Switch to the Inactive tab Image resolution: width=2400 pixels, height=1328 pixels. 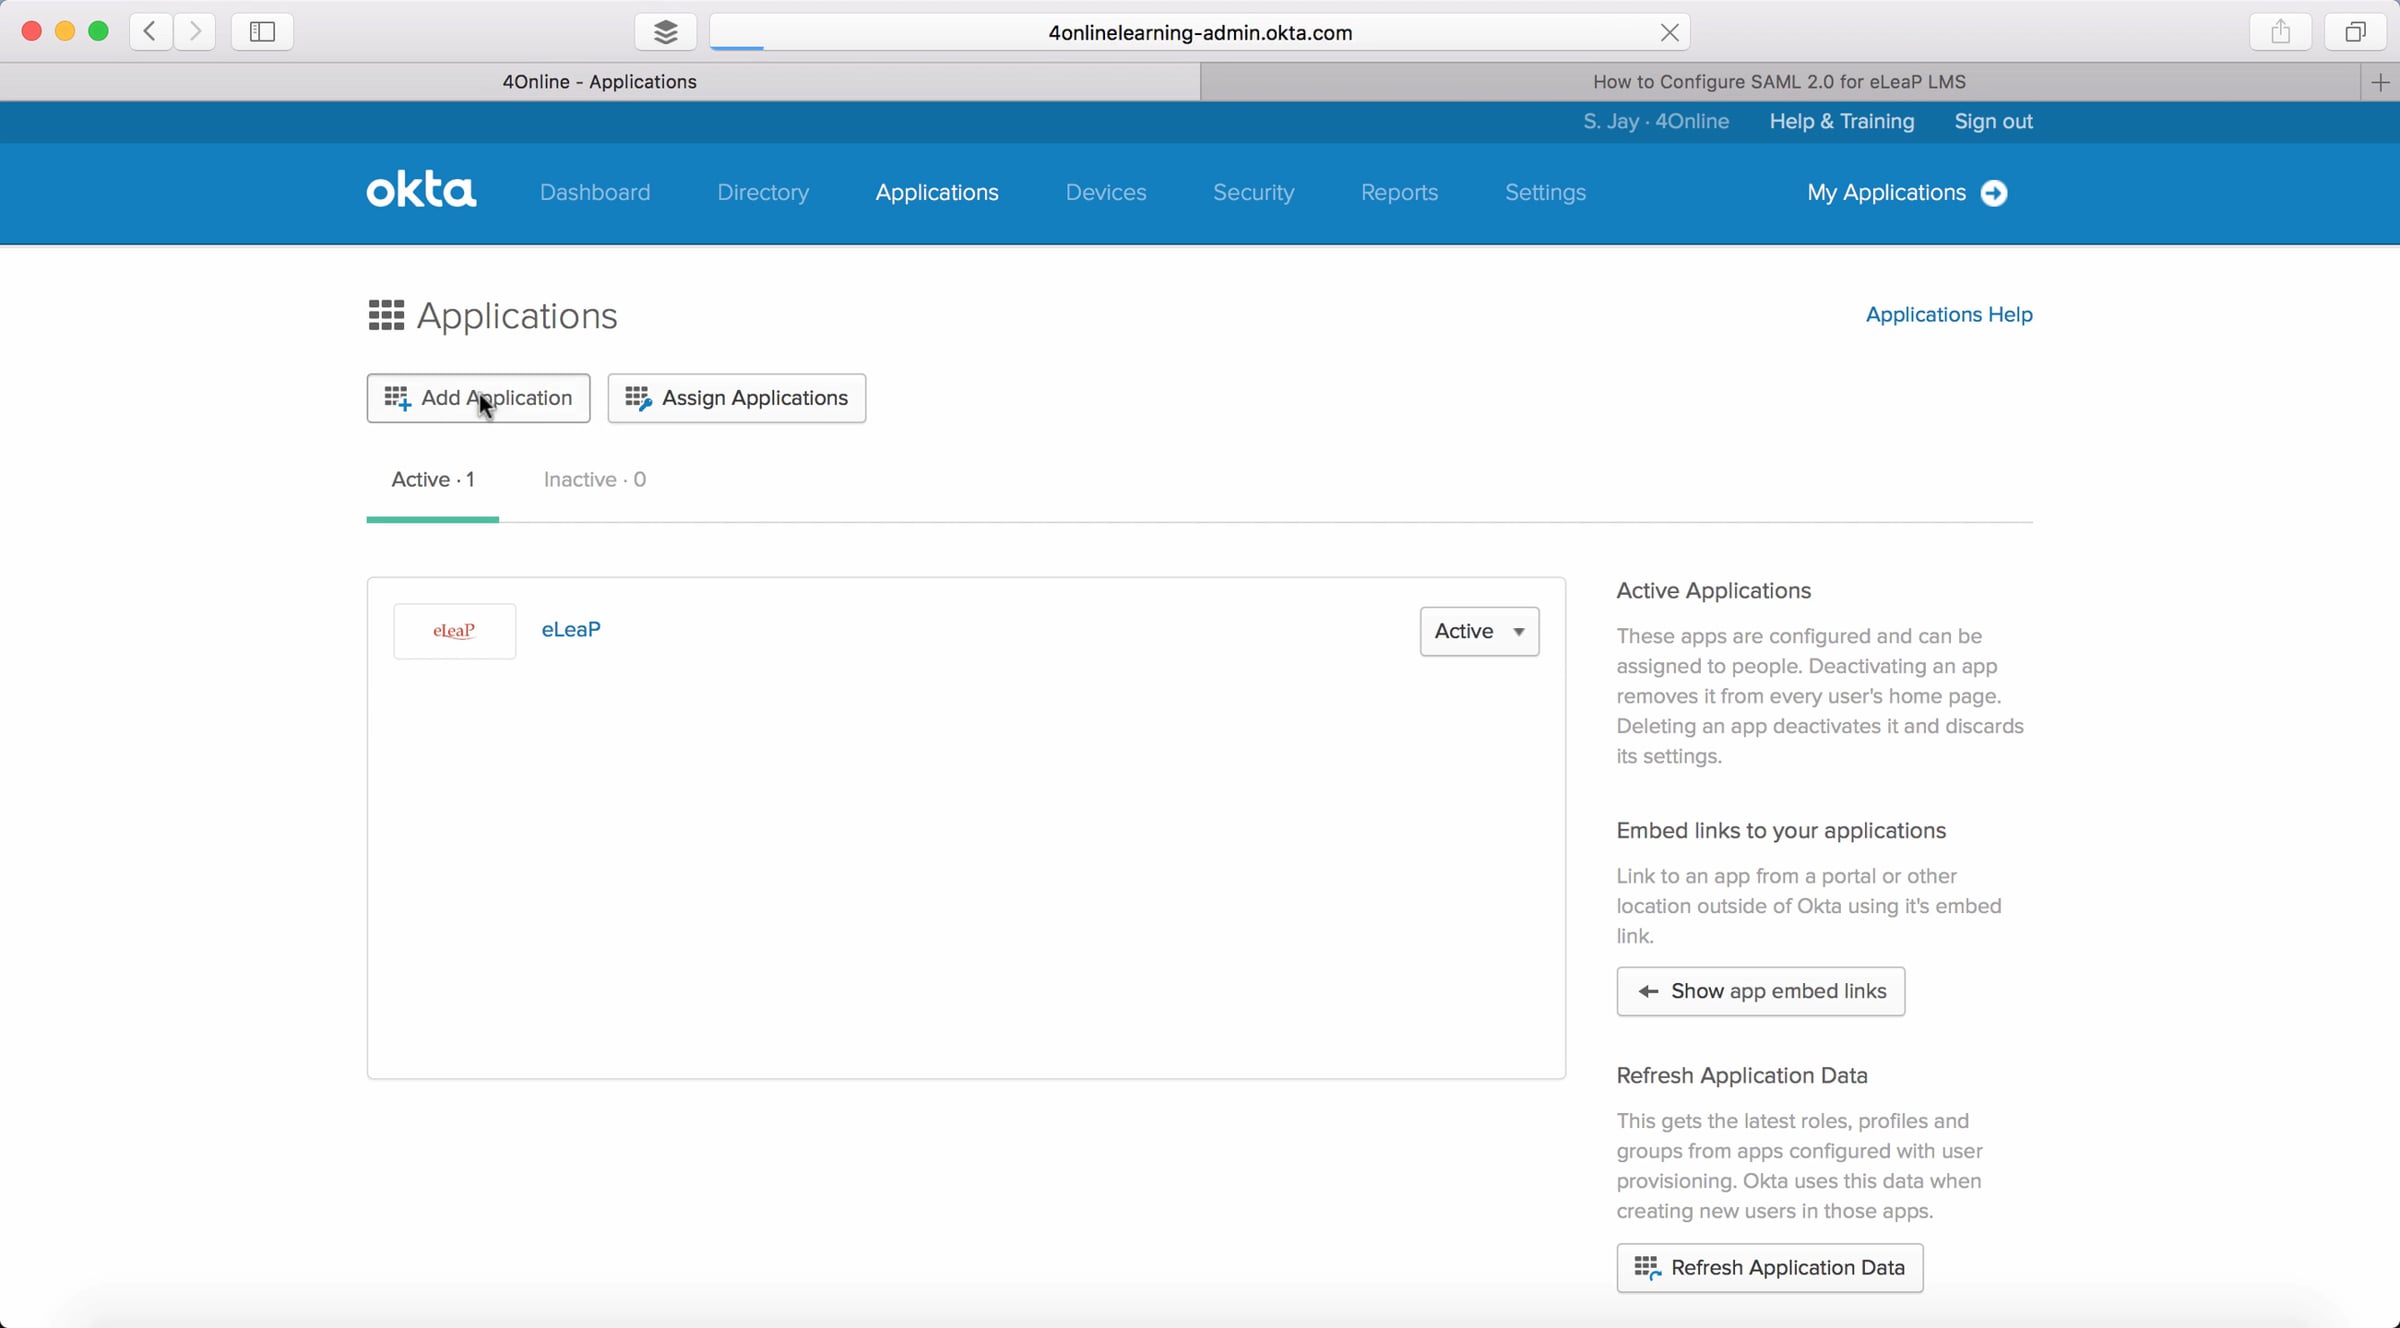pos(594,480)
